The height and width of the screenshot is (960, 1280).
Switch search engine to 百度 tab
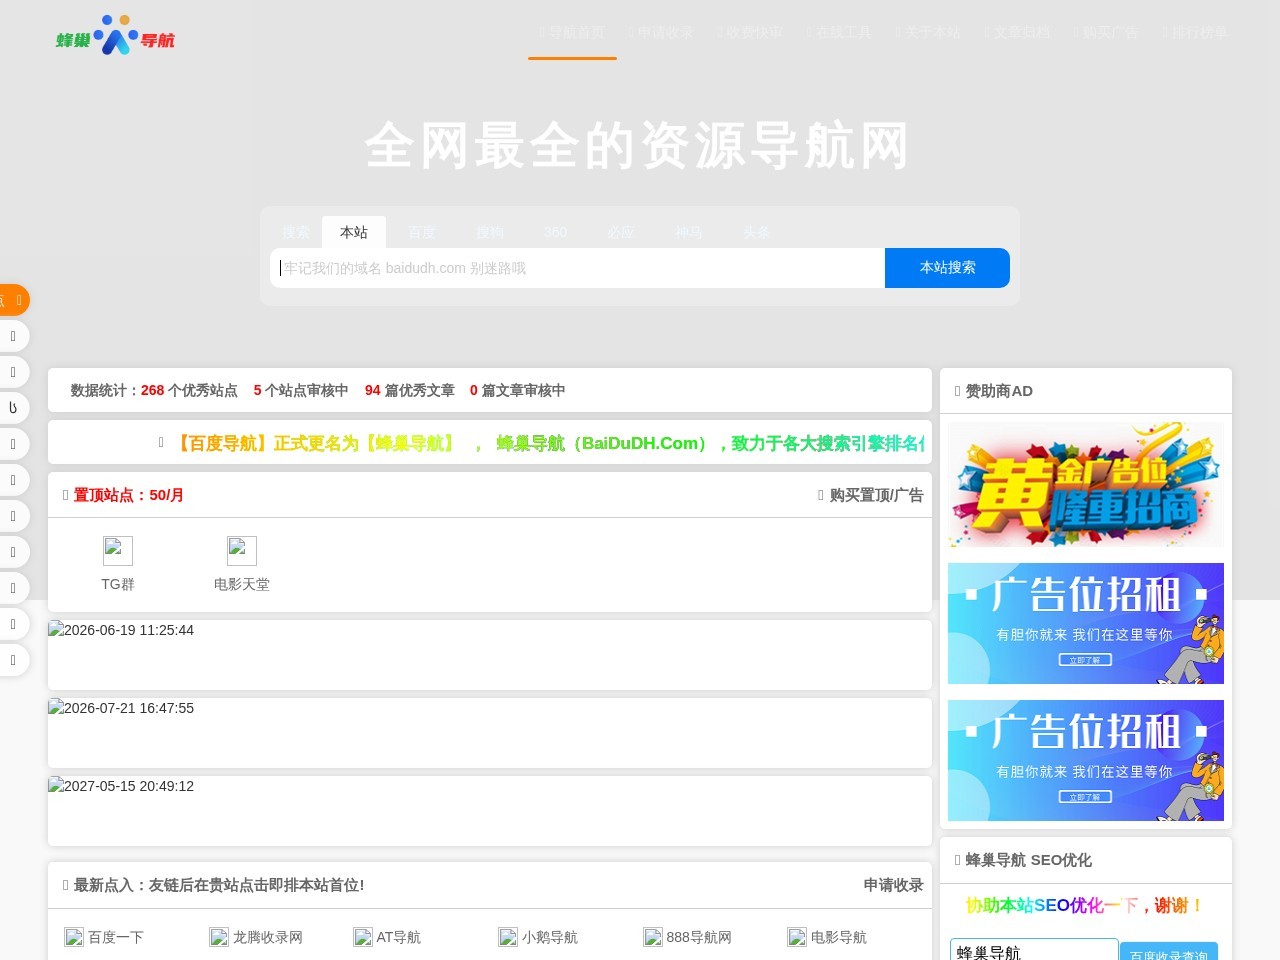pyautogui.click(x=422, y=232)
